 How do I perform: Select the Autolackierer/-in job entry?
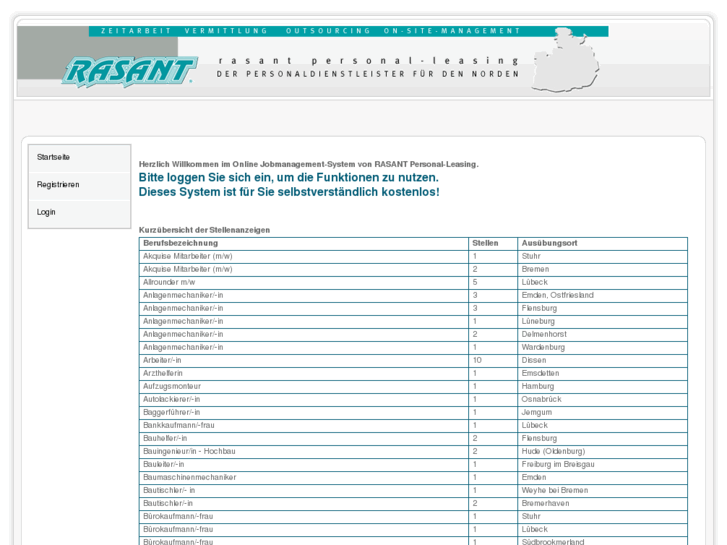coord(413,399)
